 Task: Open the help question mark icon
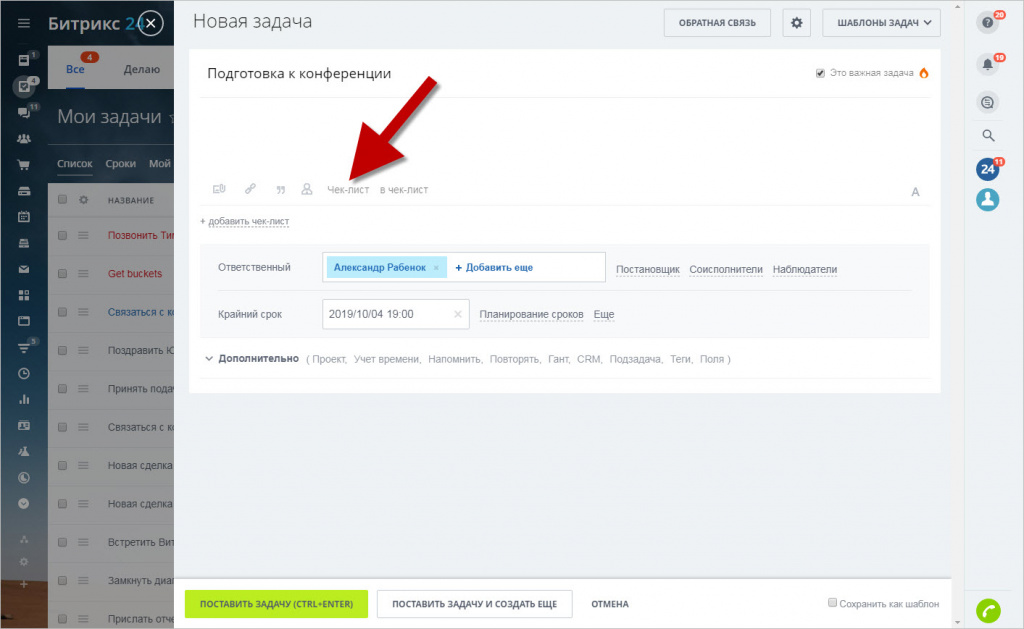pyautogui.click(x=988, y=22)
